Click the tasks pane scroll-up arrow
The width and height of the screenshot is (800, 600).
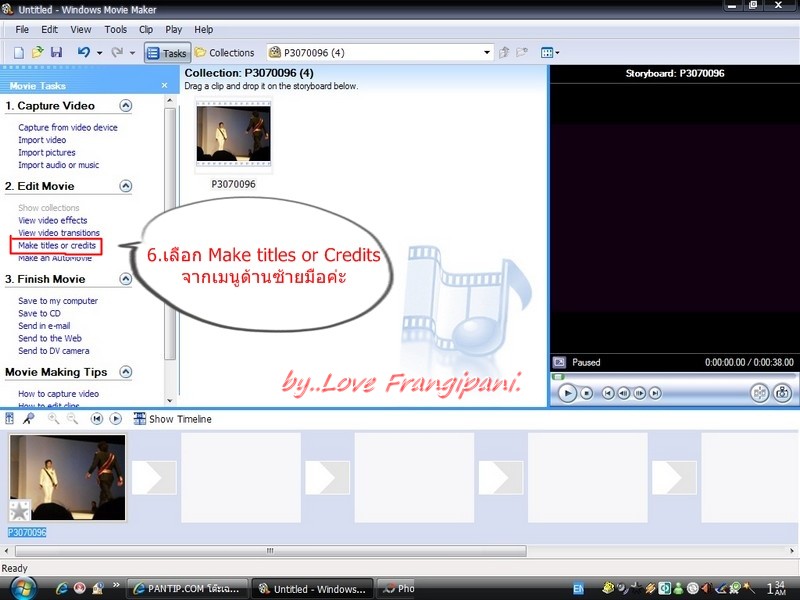(x=170, y=101)
